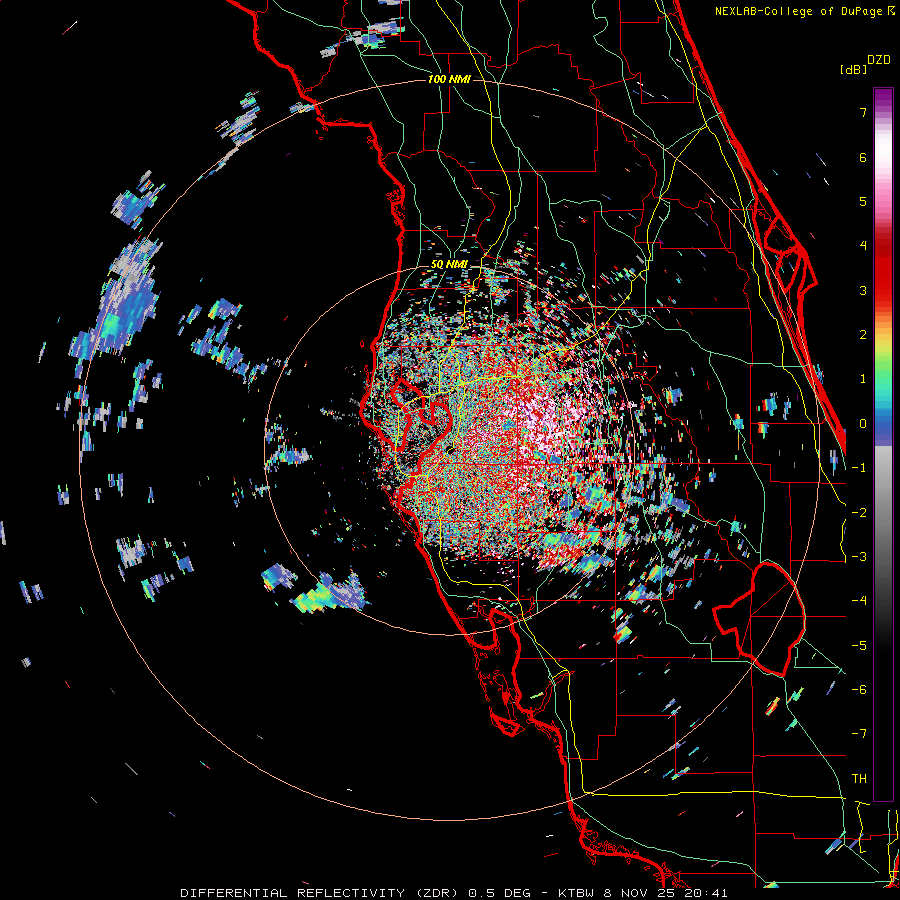Select scale value -3 on legend
900x900 pixels.
pos(859,557)
